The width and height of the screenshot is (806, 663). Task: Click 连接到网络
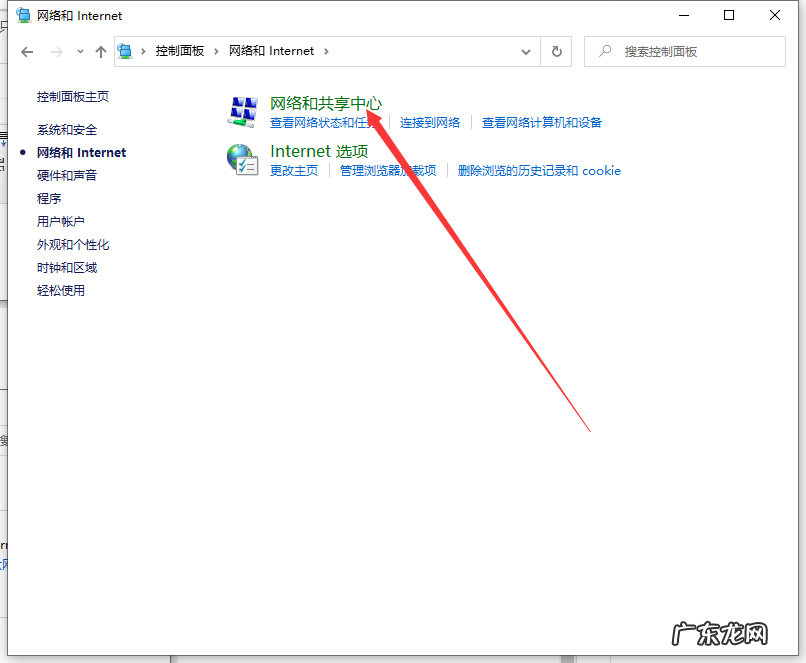point(430,124)
